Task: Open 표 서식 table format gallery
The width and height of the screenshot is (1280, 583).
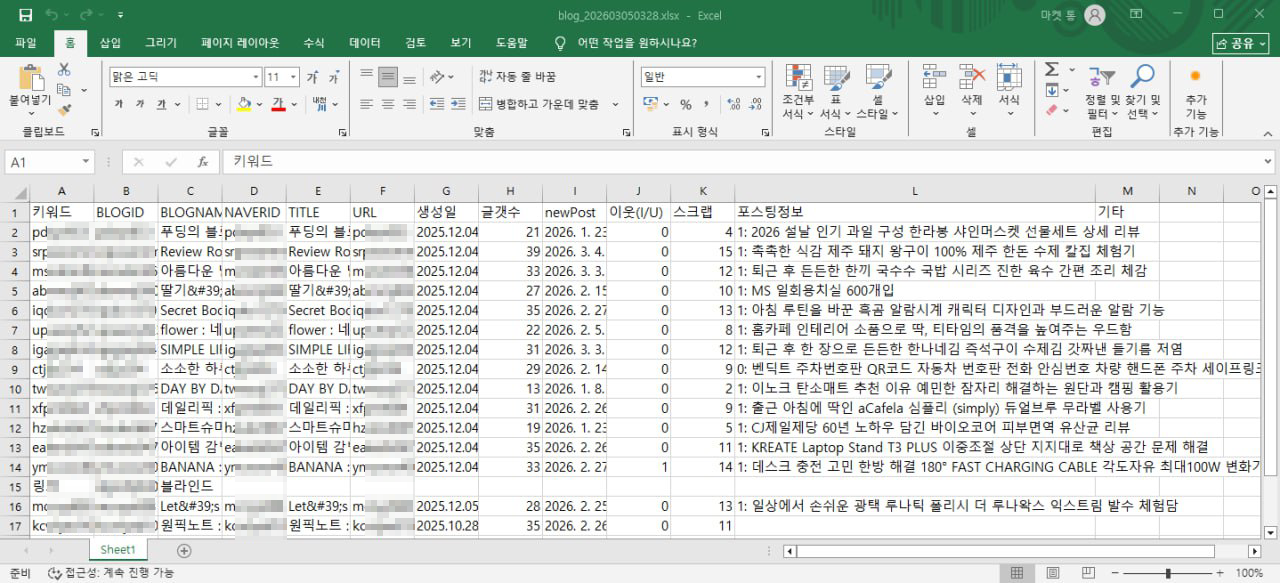Action: tap(835, 91)
